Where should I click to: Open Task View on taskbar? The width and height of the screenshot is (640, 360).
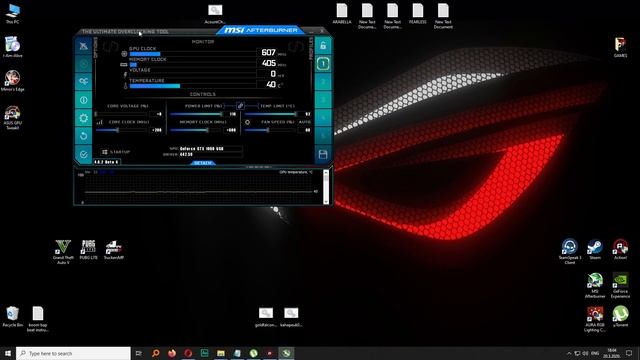pyautogui.click(x=139, y=353)
